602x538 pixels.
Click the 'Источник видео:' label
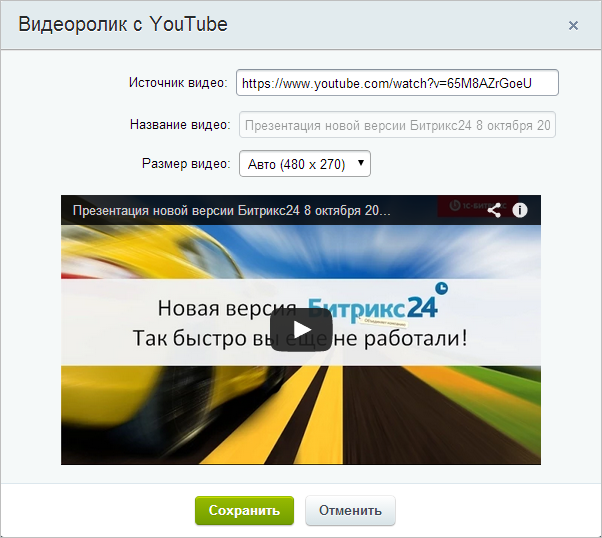click(x=178, y=83)
